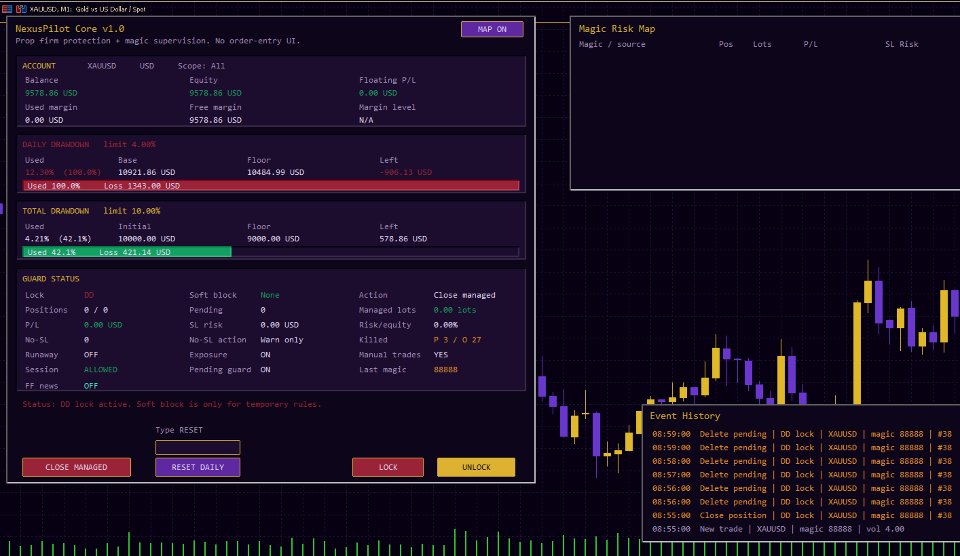Click the GUARD STATUS section heading

coord(51,279)
